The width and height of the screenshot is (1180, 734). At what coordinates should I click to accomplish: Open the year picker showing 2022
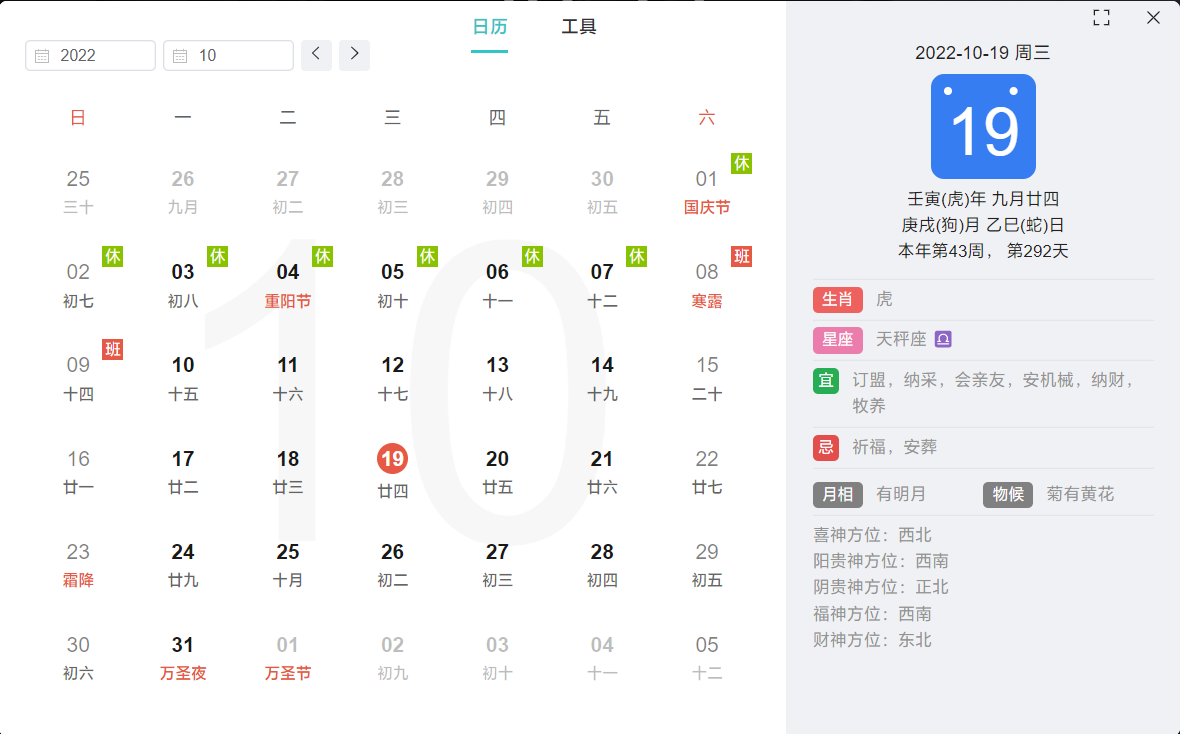click(x=90, y=56)
